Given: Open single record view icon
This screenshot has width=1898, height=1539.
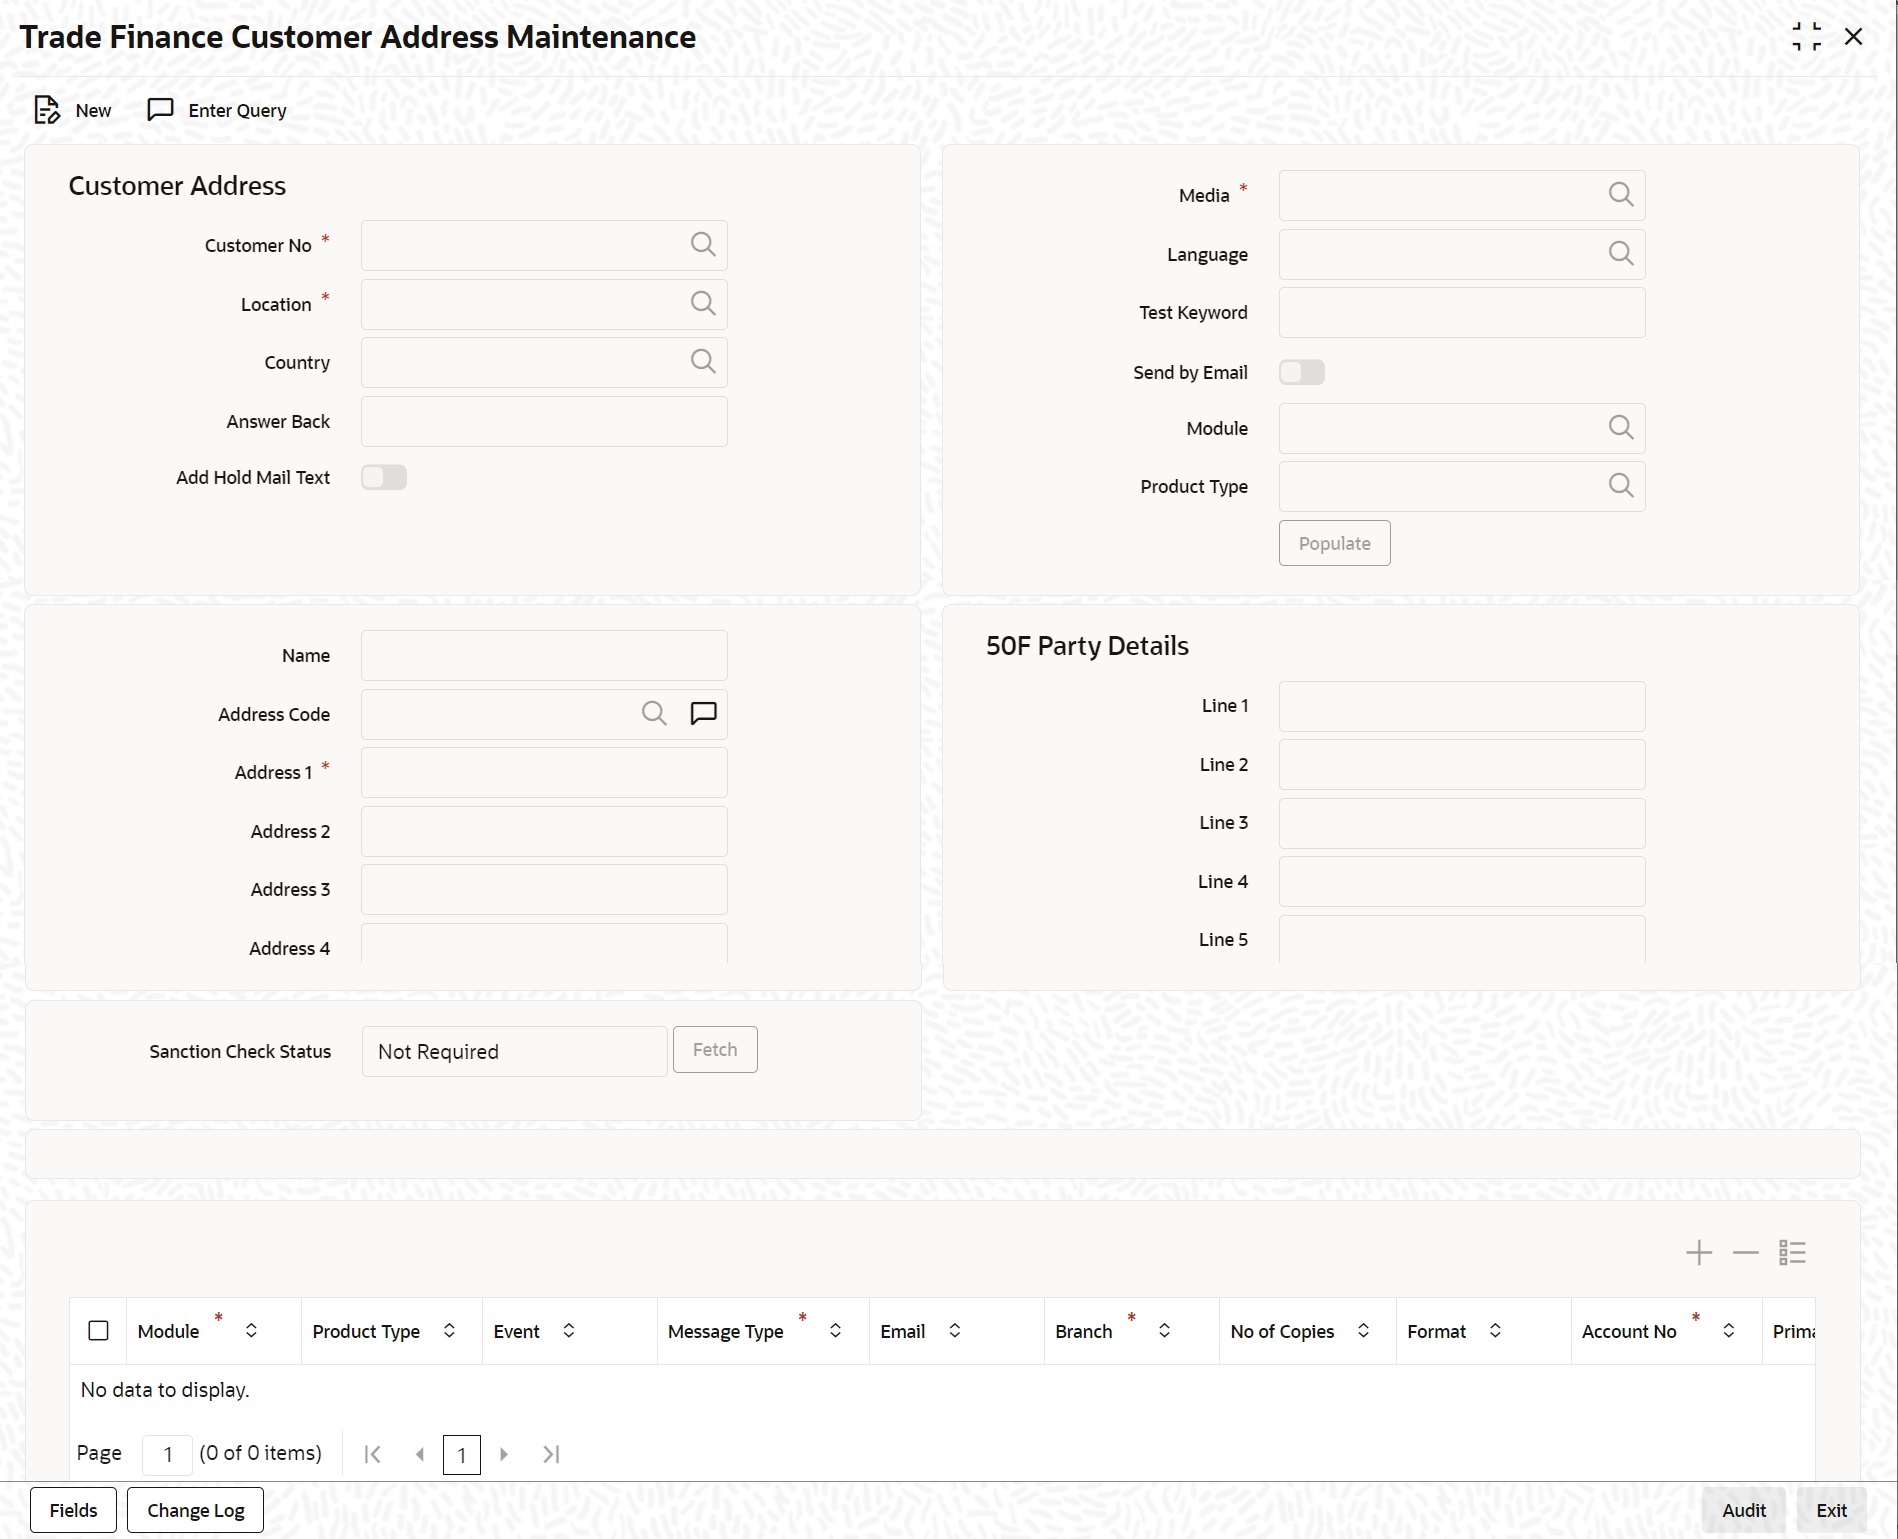Looking at the screenshot, I should coord(1793,1253).
